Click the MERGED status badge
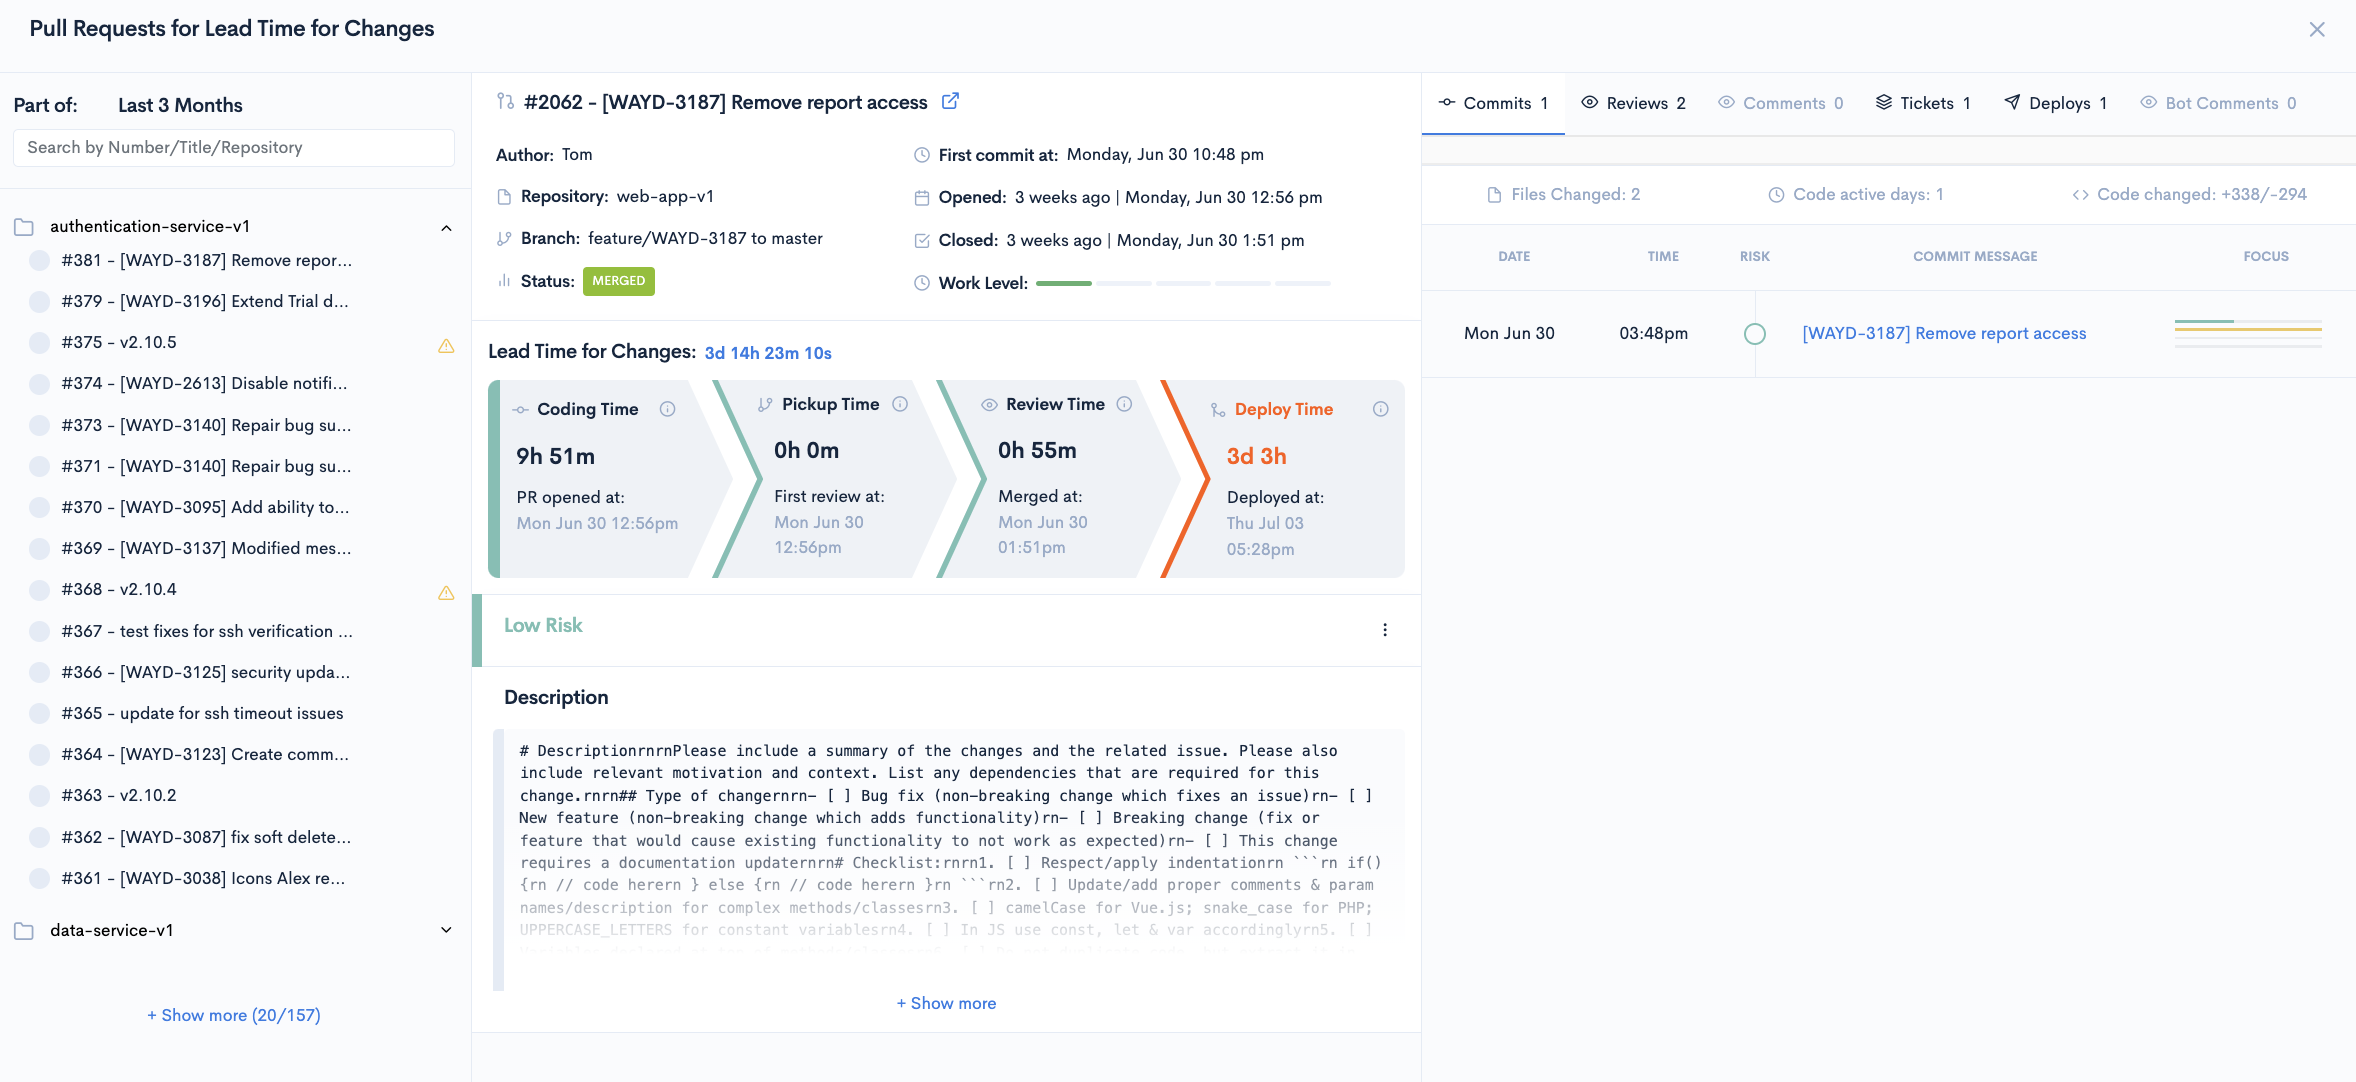 (618, 281)
